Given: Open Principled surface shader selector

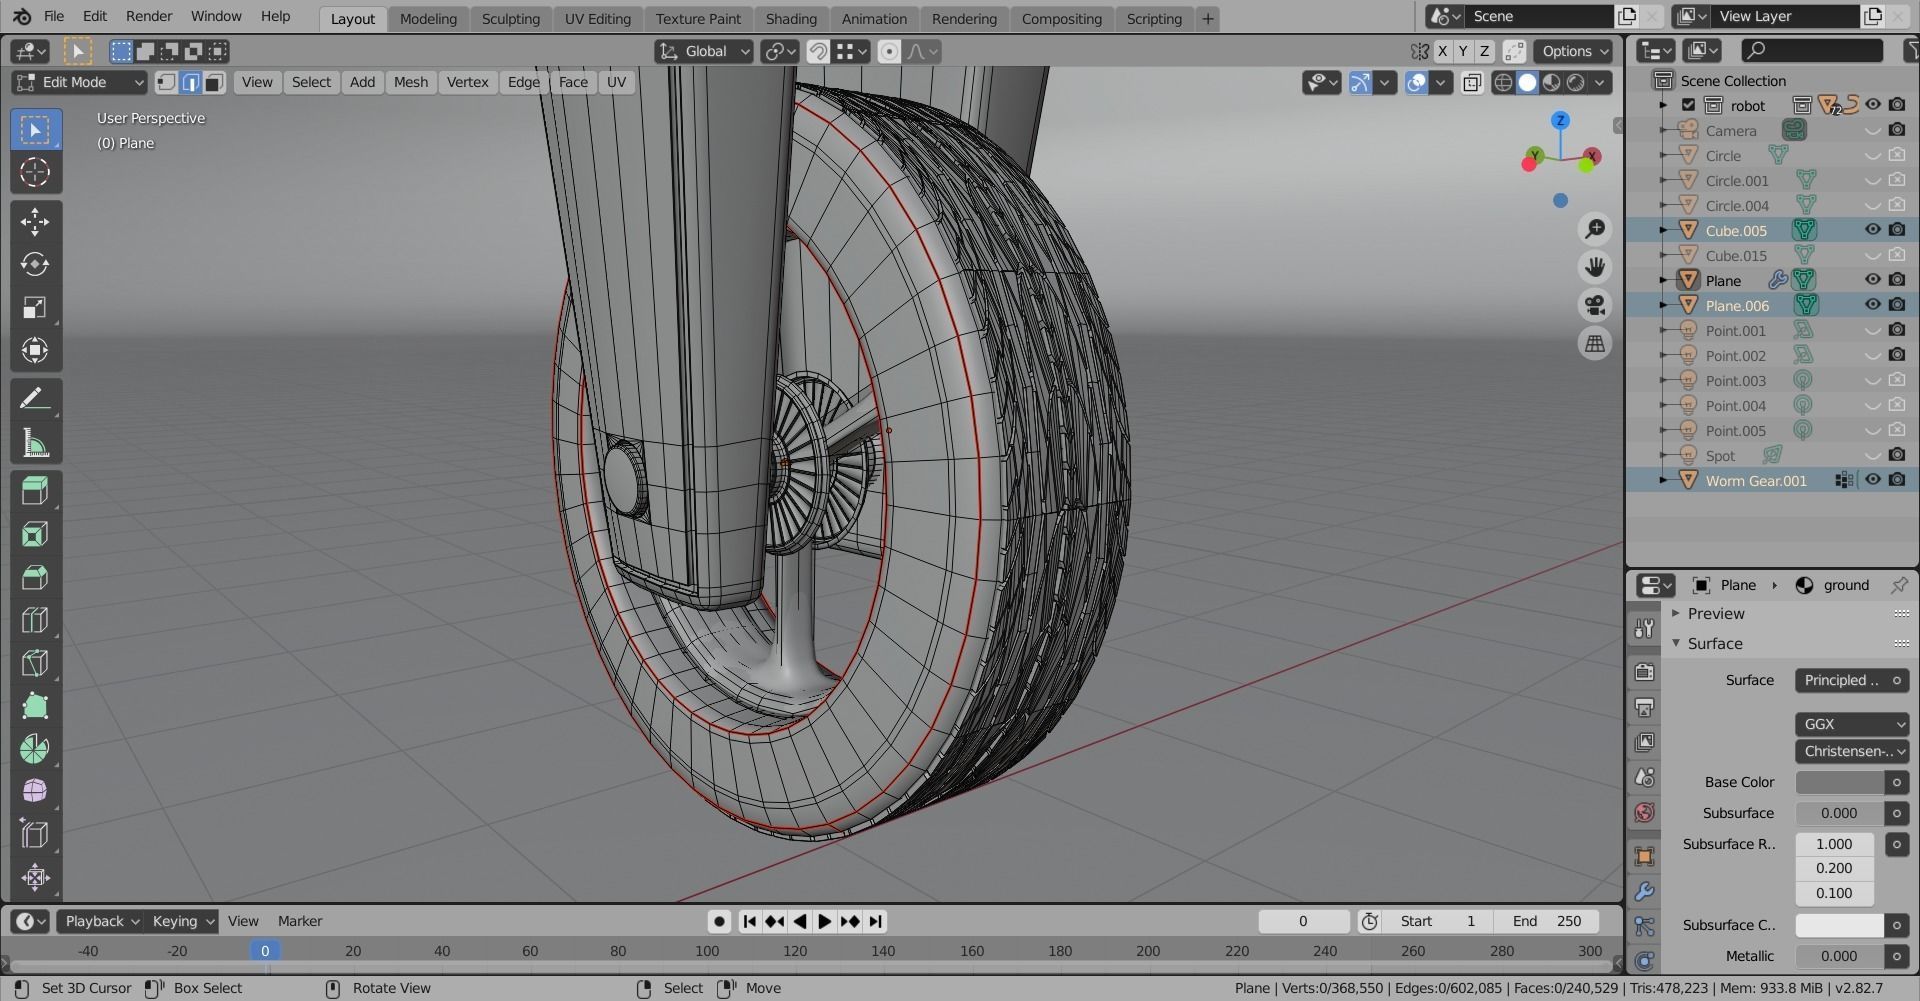Looking at the screenshot, I should click(1852, 680).
